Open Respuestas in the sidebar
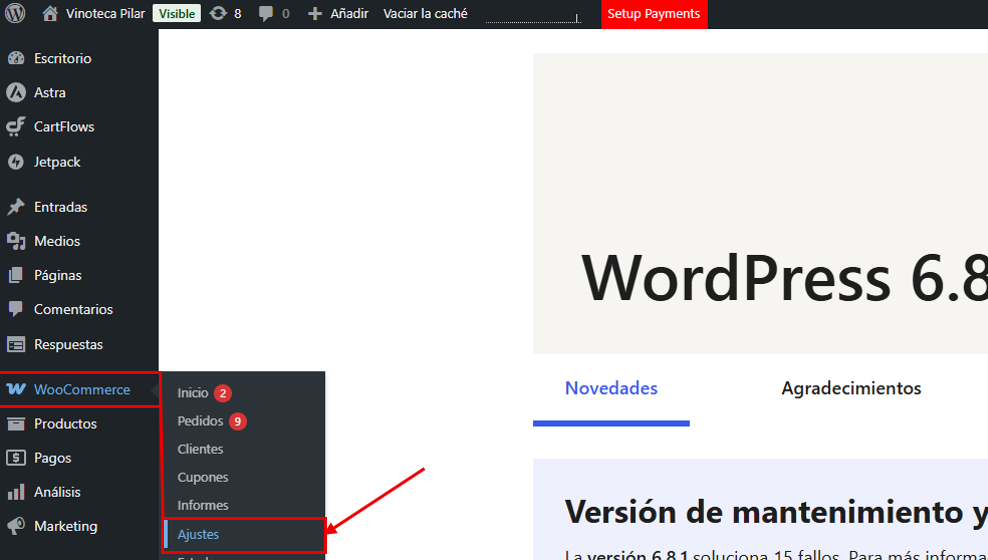The height and width of the screenshot is (560, 988). 68,345
